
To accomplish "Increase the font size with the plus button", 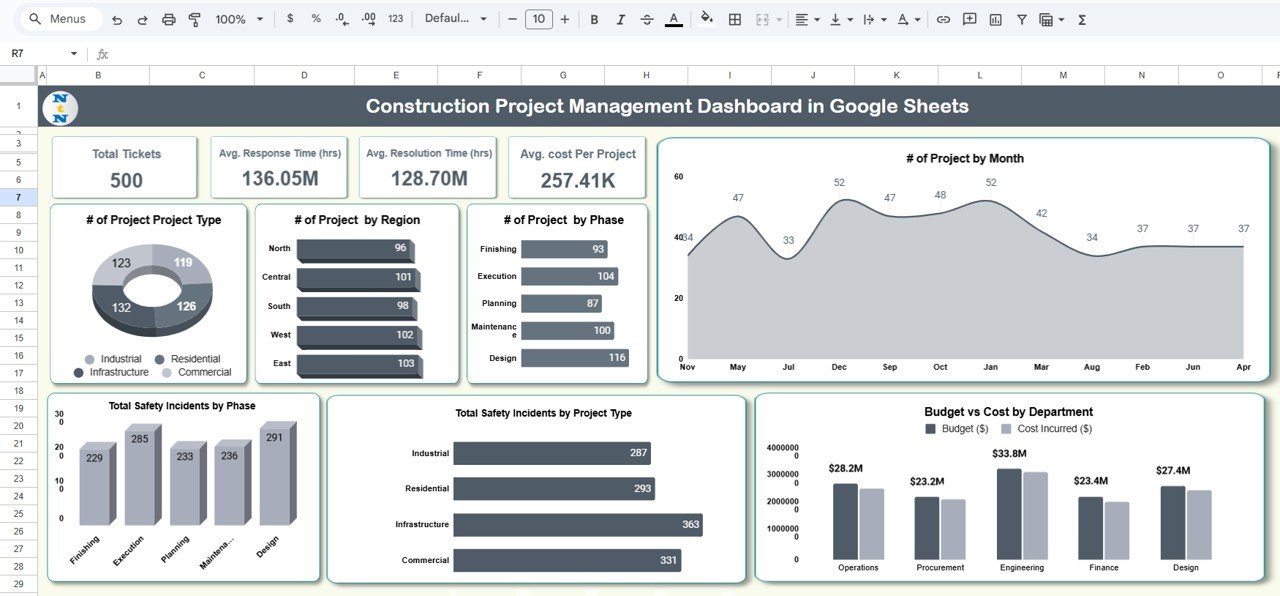I will point(563,18).
